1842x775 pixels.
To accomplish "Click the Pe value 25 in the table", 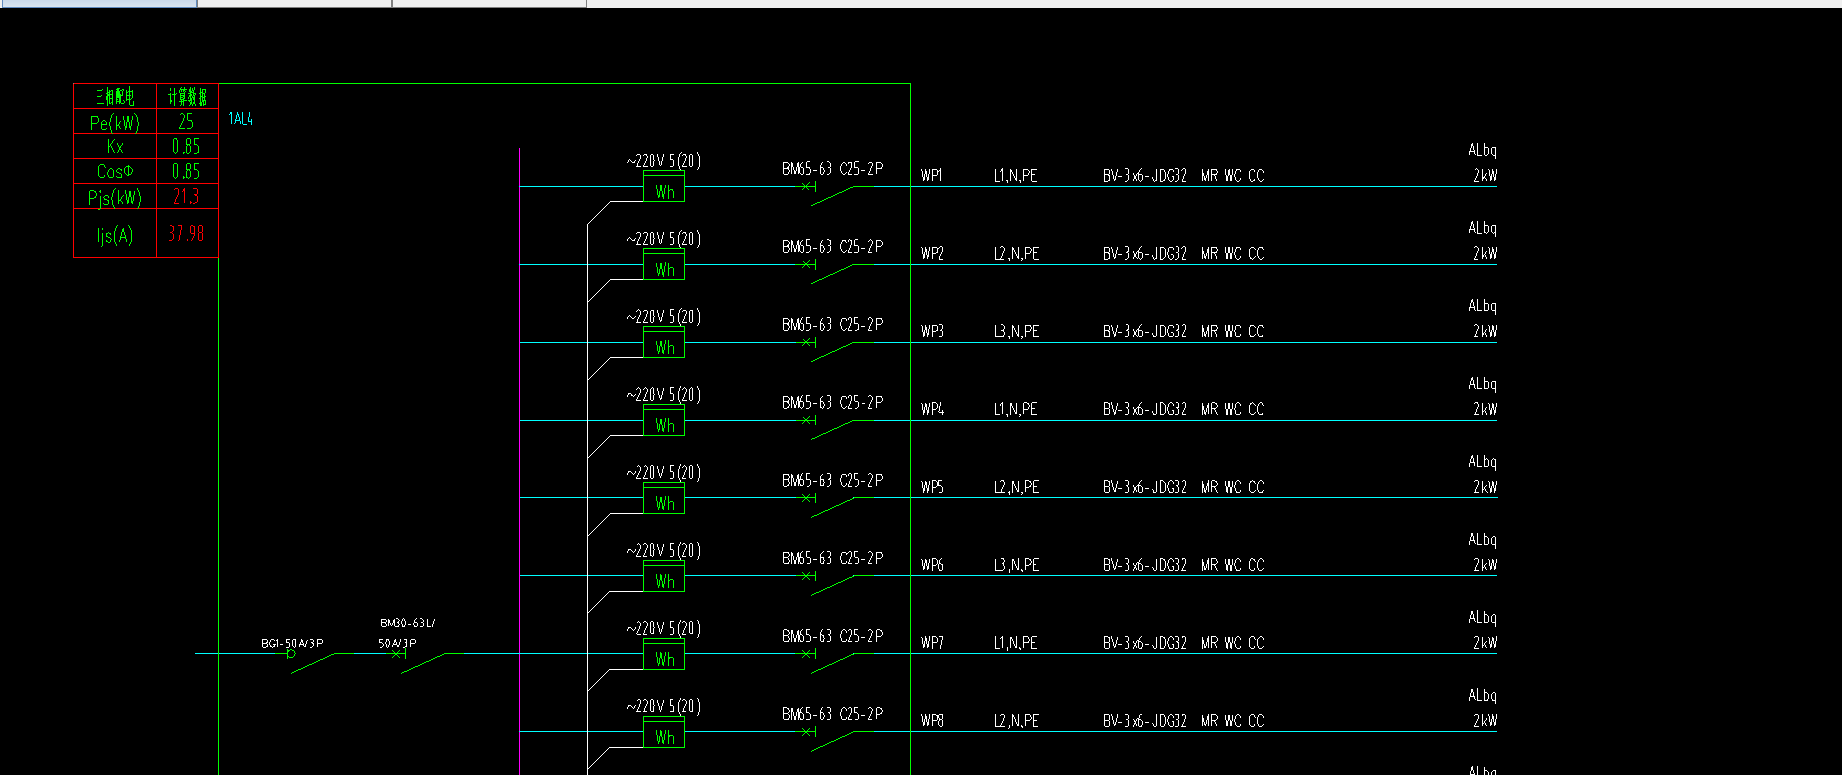I will coord(186,121).
